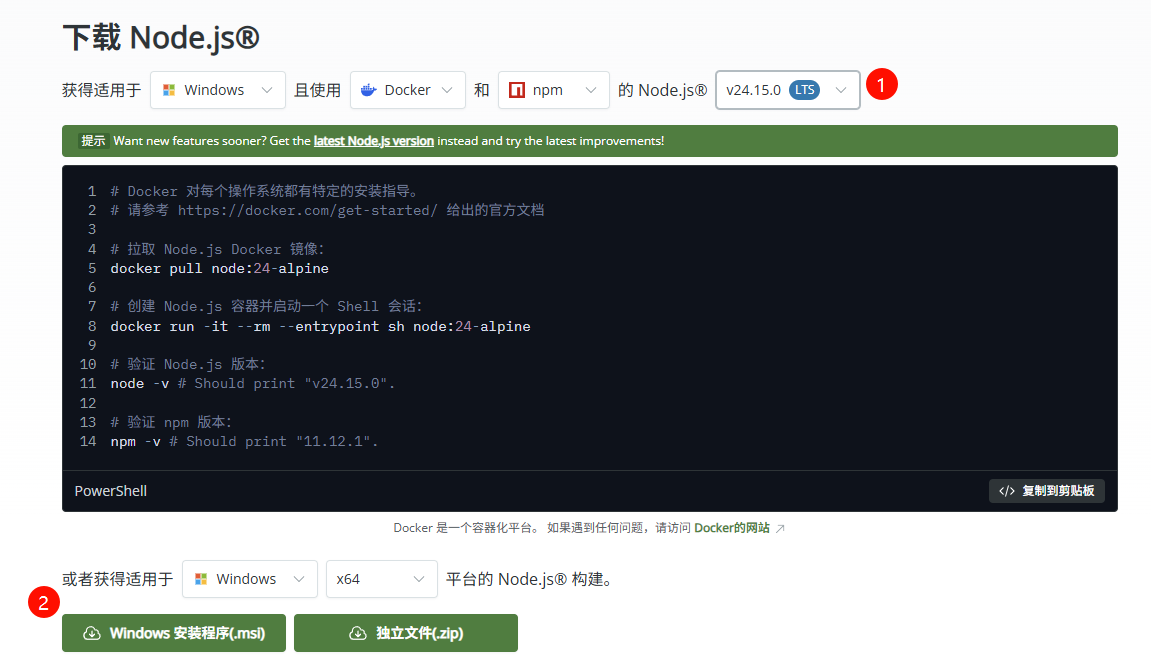Click code line 'docker run -it --rm --entrypoint sh node:24-alpine'

[x=321, y=326]
